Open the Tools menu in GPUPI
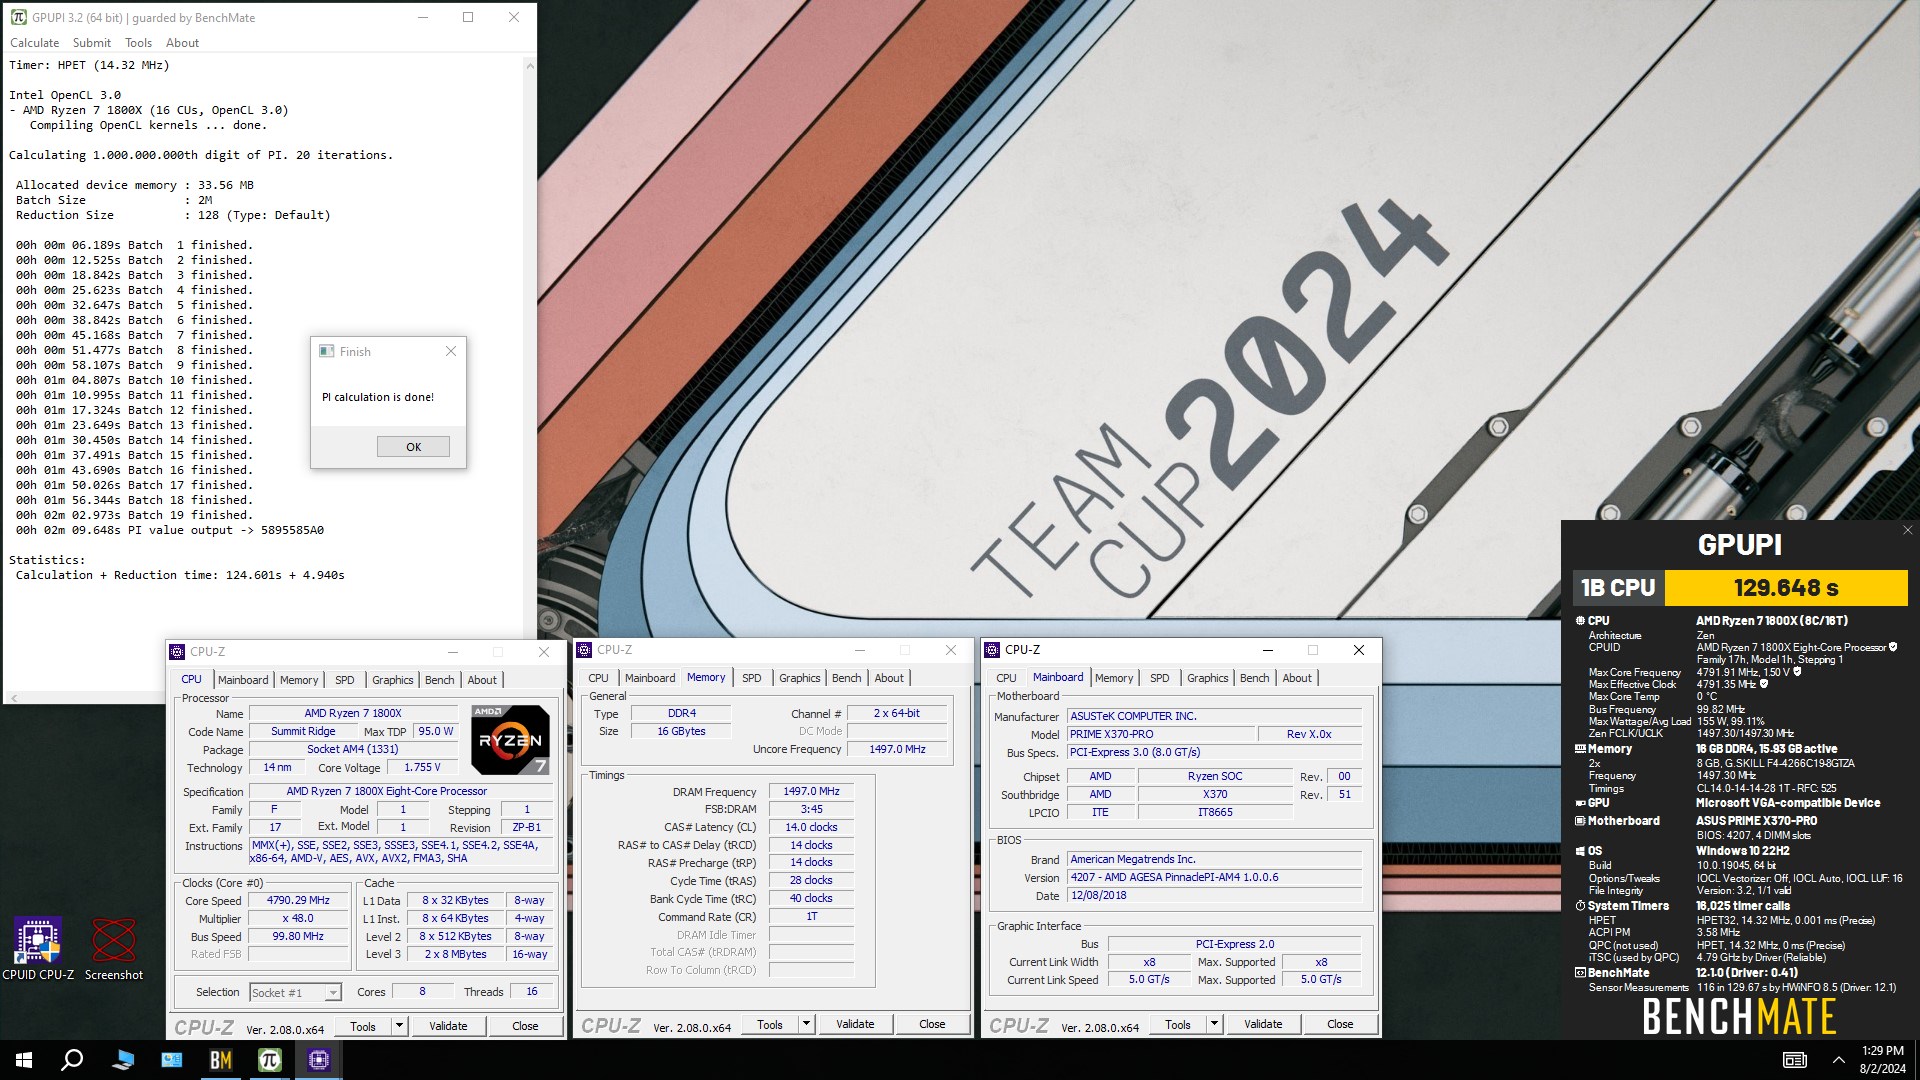Viewport: 1920px width, 1080px height. click(139, 43)
